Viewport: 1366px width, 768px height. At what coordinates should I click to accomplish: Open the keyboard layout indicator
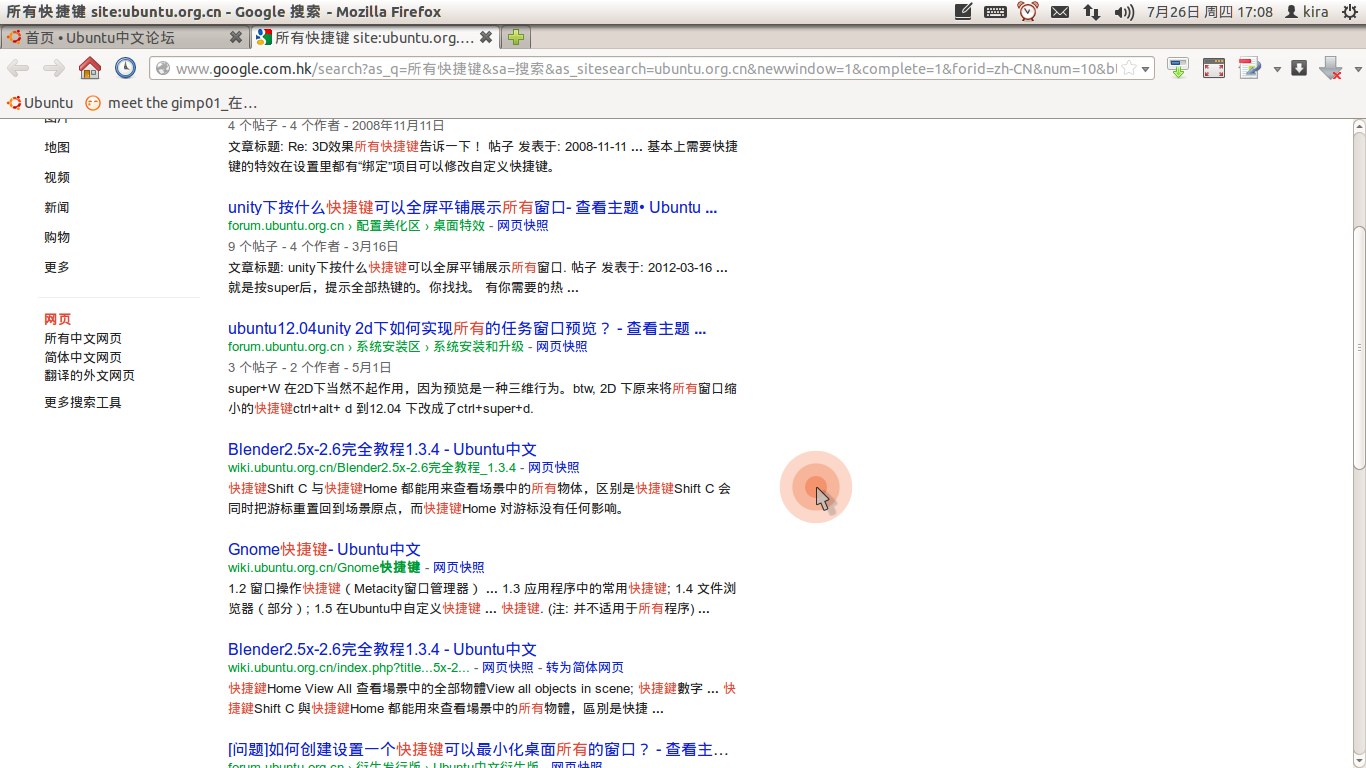(x=995, y=12)
